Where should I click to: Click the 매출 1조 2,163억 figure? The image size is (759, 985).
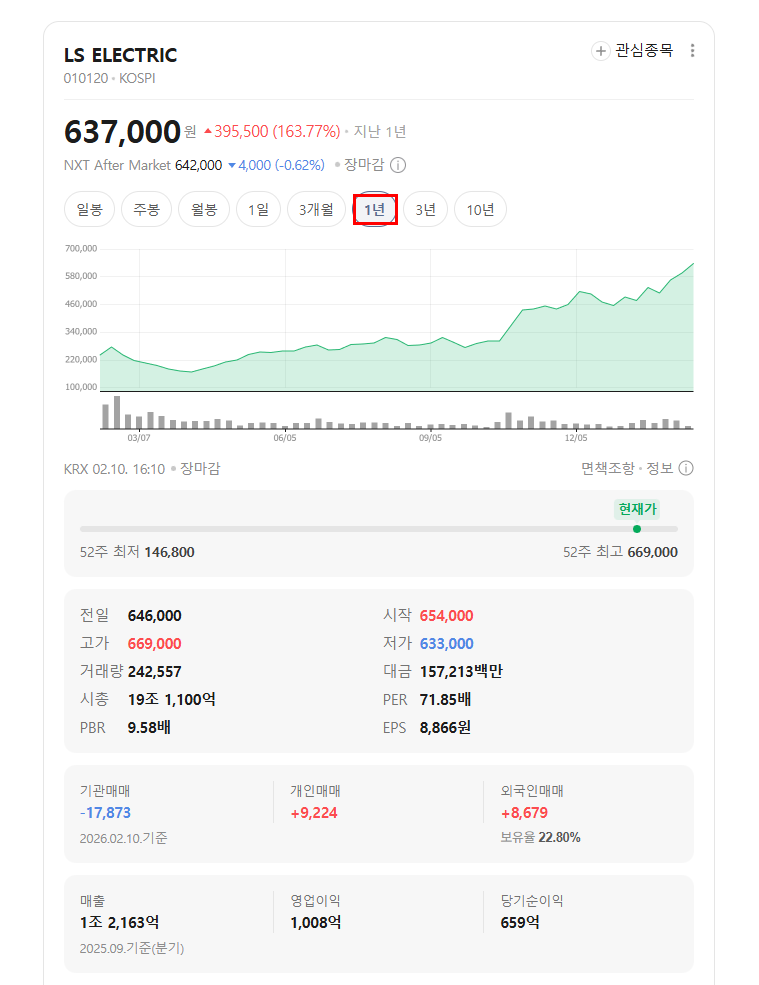[119, 923]
